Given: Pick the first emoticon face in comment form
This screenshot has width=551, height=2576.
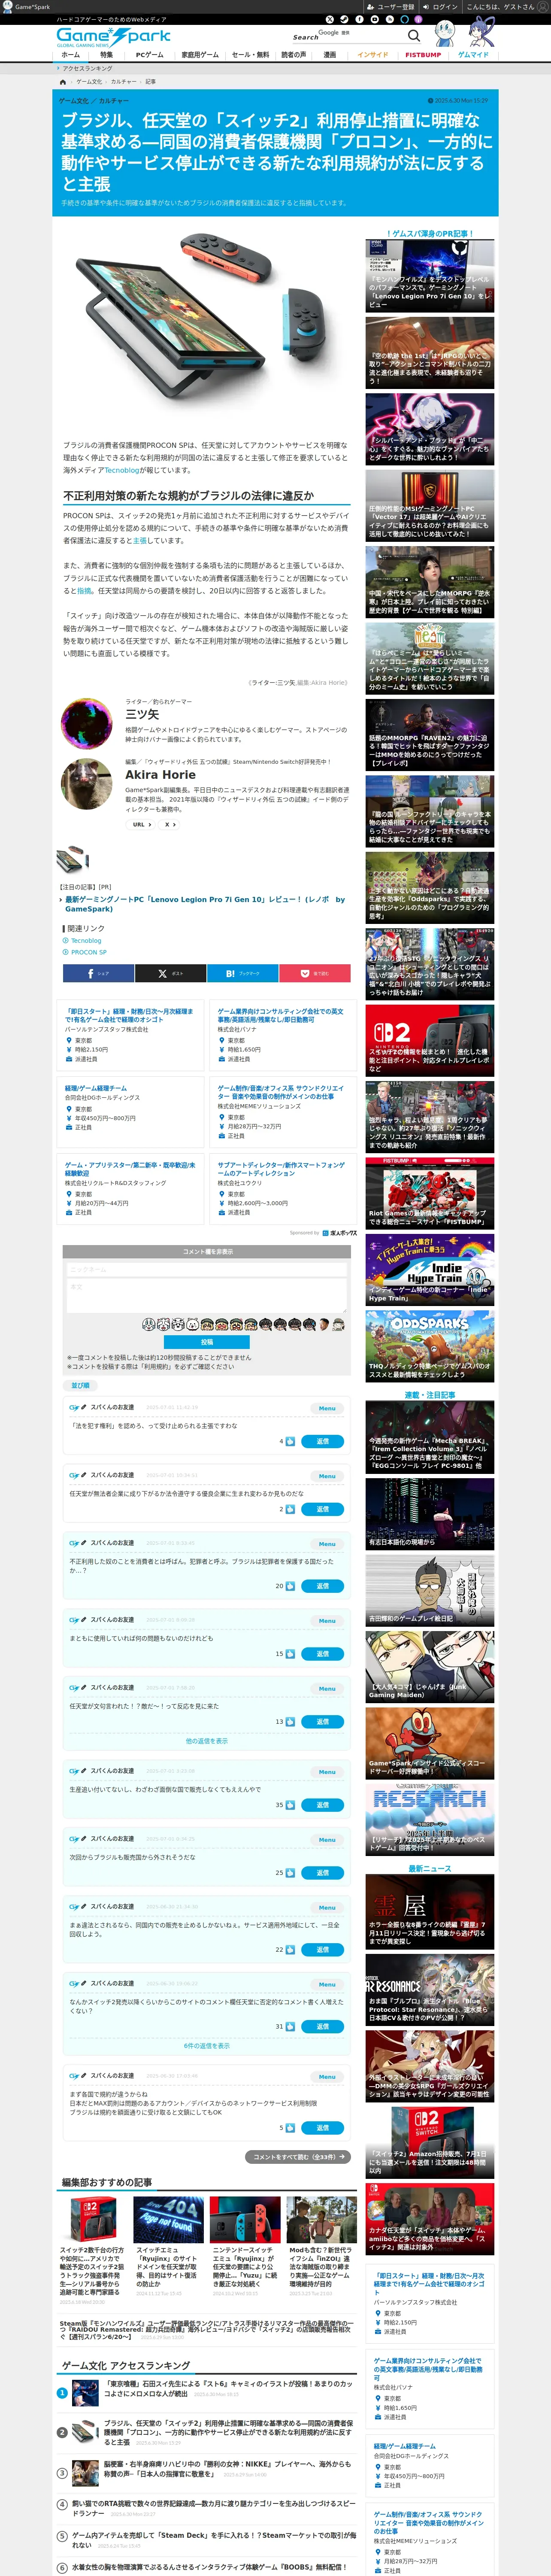Looking at the screenshot, I should click(x=148, y=1324).
